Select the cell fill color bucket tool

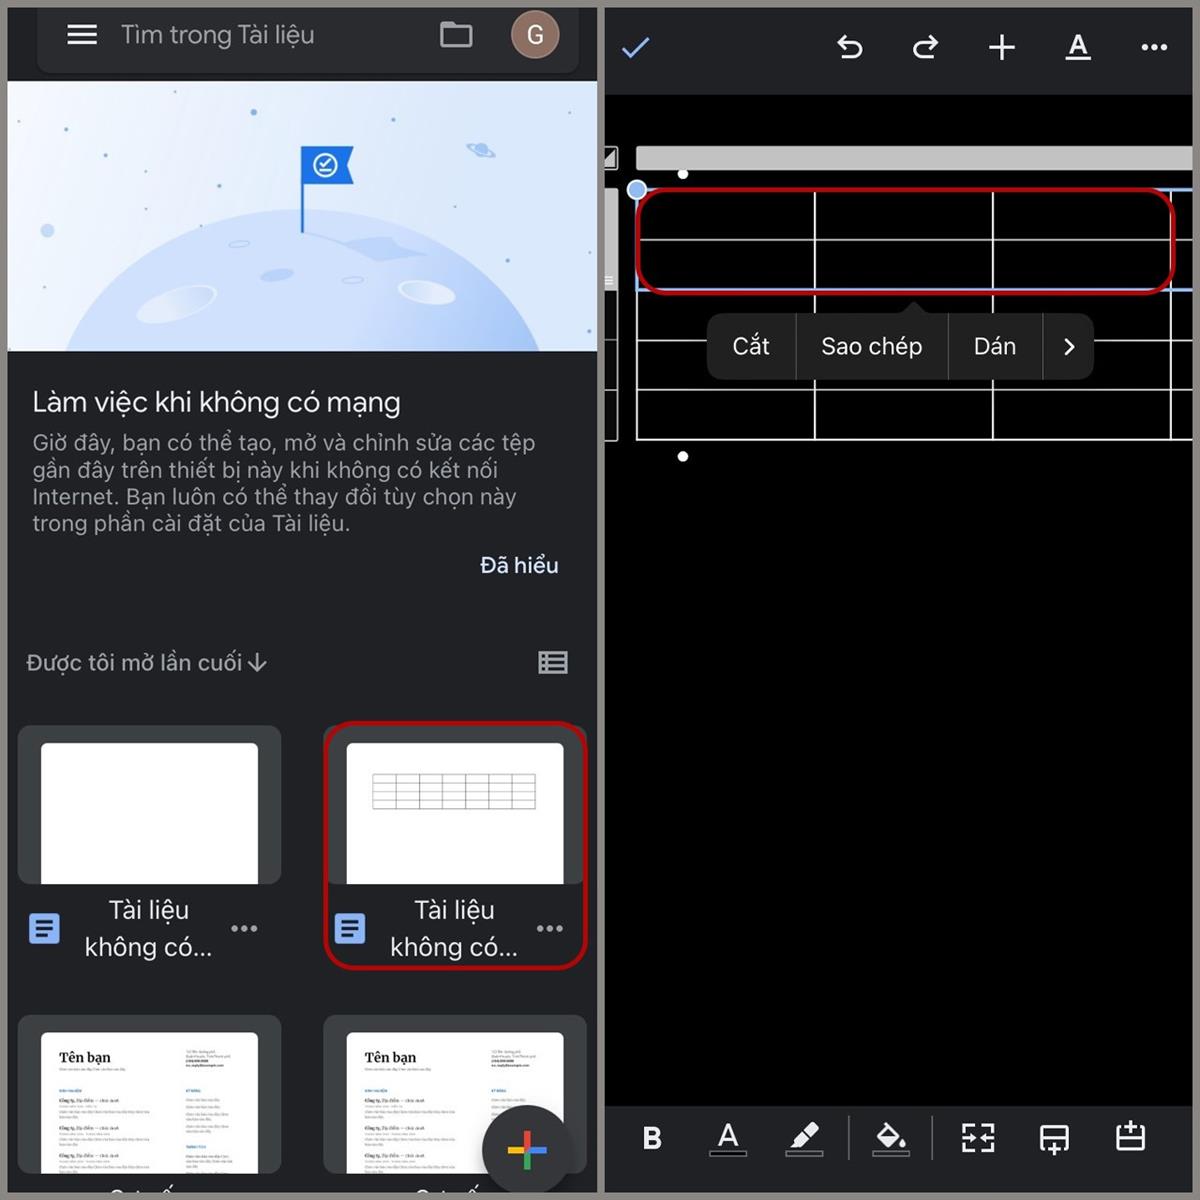point(890,1138)
